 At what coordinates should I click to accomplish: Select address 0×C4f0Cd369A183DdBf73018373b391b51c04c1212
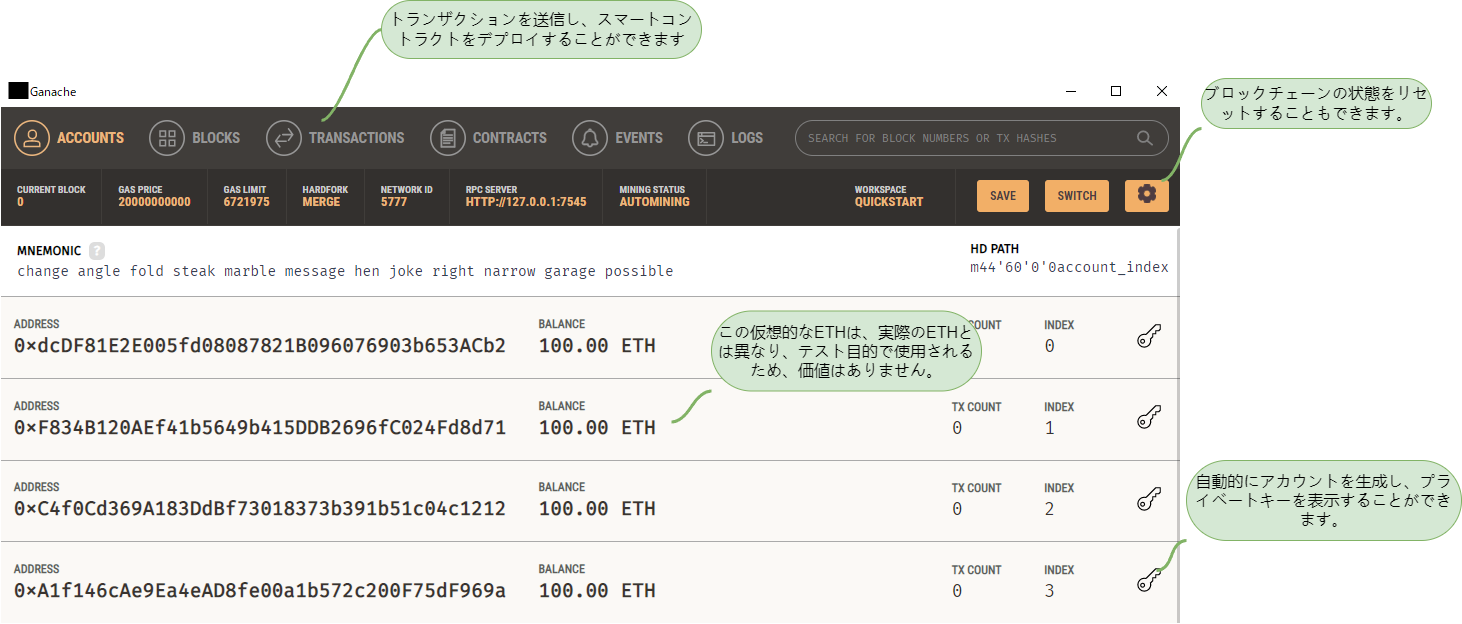point(260,509)
